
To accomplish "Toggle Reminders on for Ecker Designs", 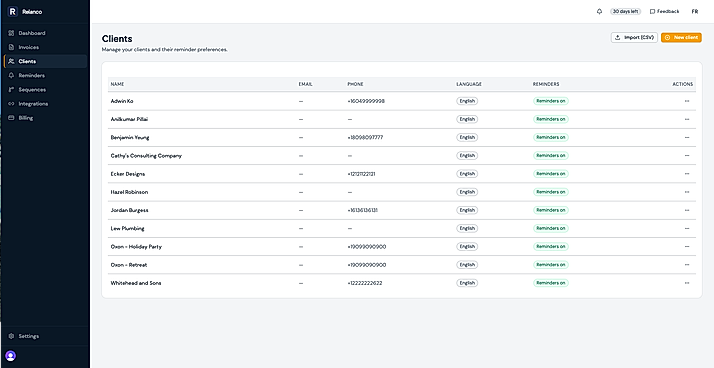I will pyautogui.click(x=551, y=174).
